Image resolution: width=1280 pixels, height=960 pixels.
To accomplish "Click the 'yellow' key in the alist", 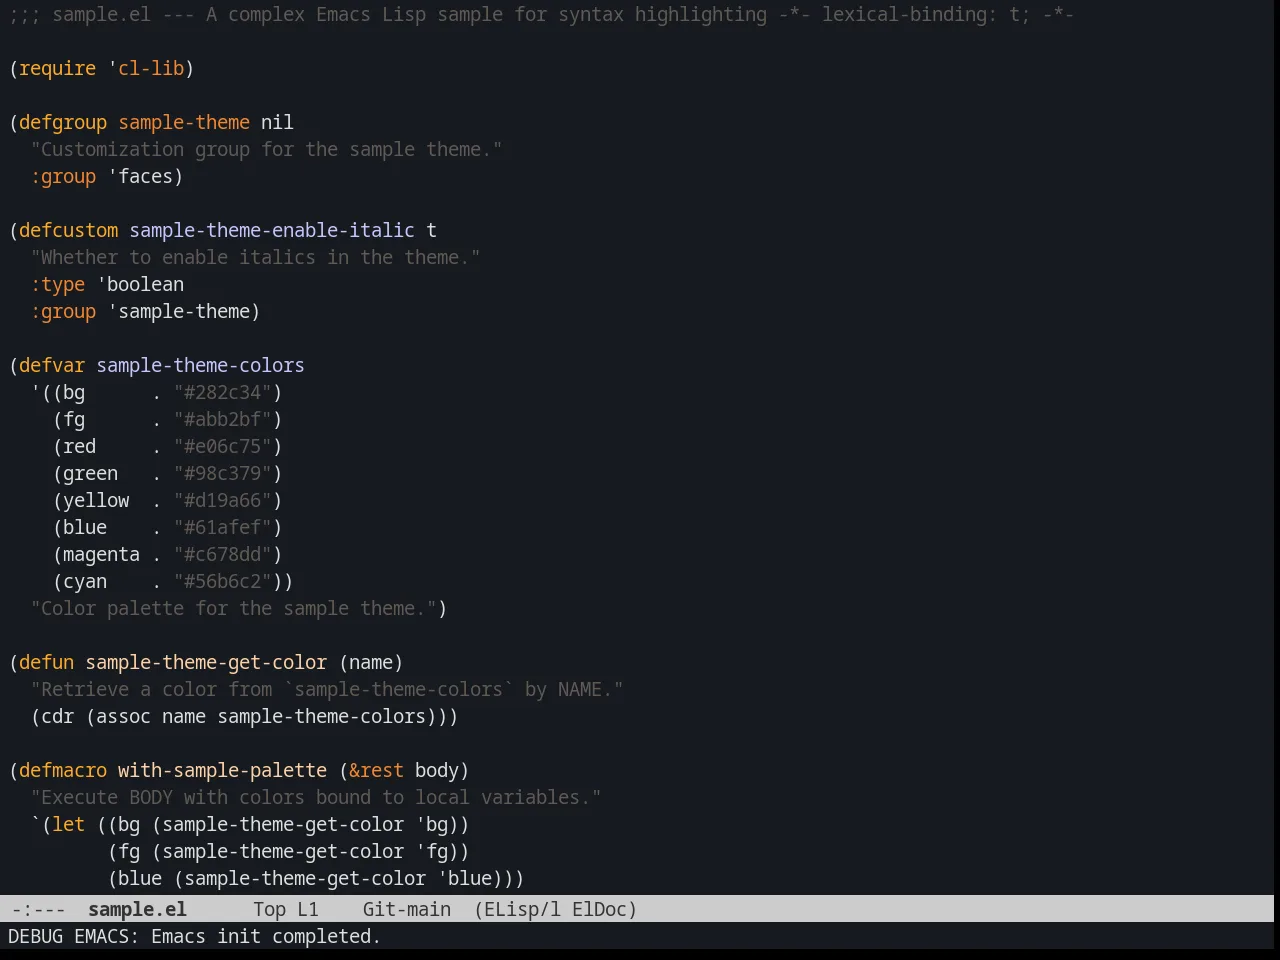I will pyautogui.click(x=96, y=500).
